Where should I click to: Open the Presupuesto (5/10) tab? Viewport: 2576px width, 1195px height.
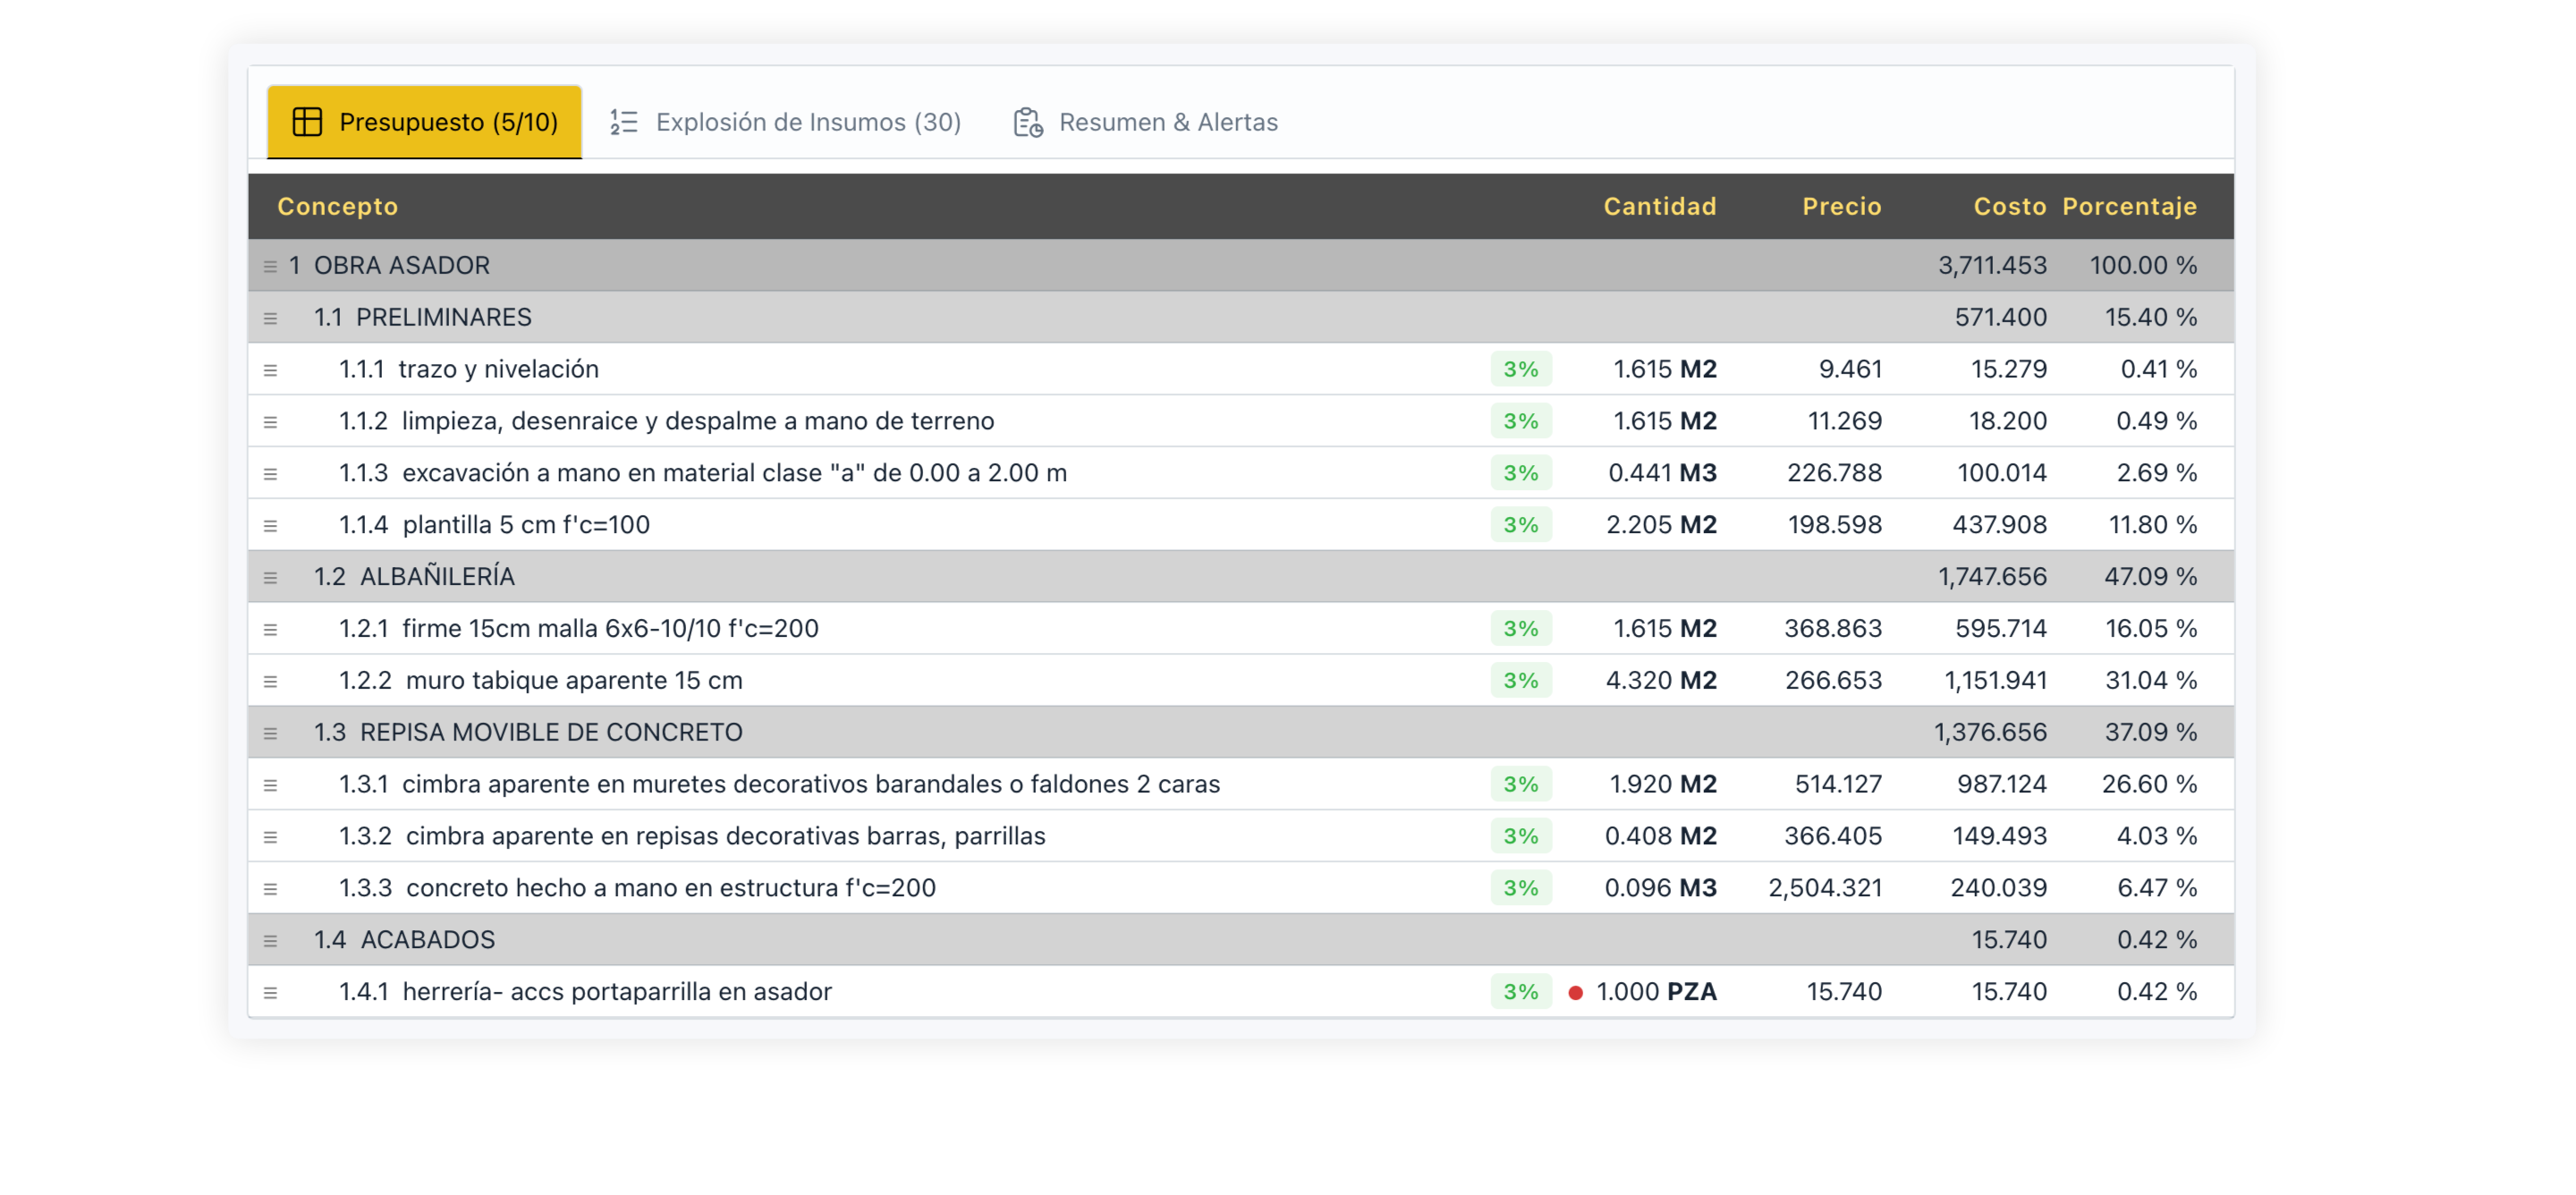coord(424,122)
